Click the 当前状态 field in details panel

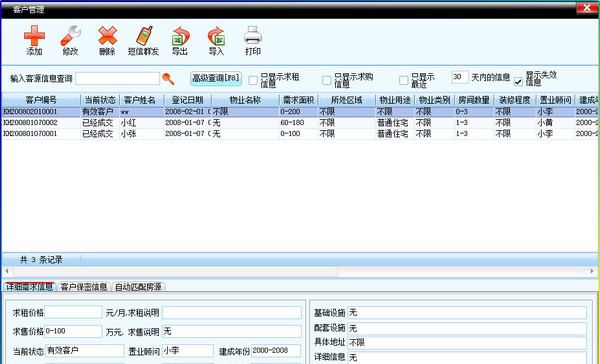(x=85, y=351)
